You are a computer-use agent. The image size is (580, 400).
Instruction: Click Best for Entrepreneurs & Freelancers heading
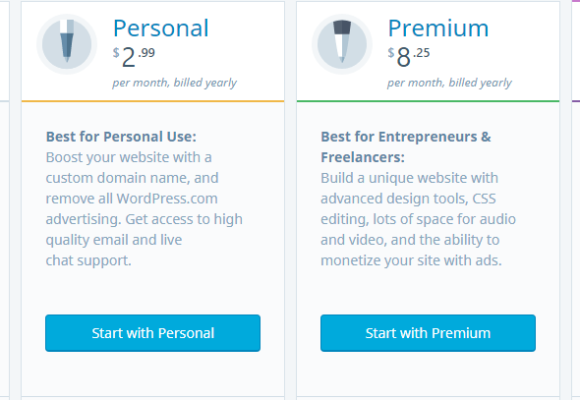406,147
